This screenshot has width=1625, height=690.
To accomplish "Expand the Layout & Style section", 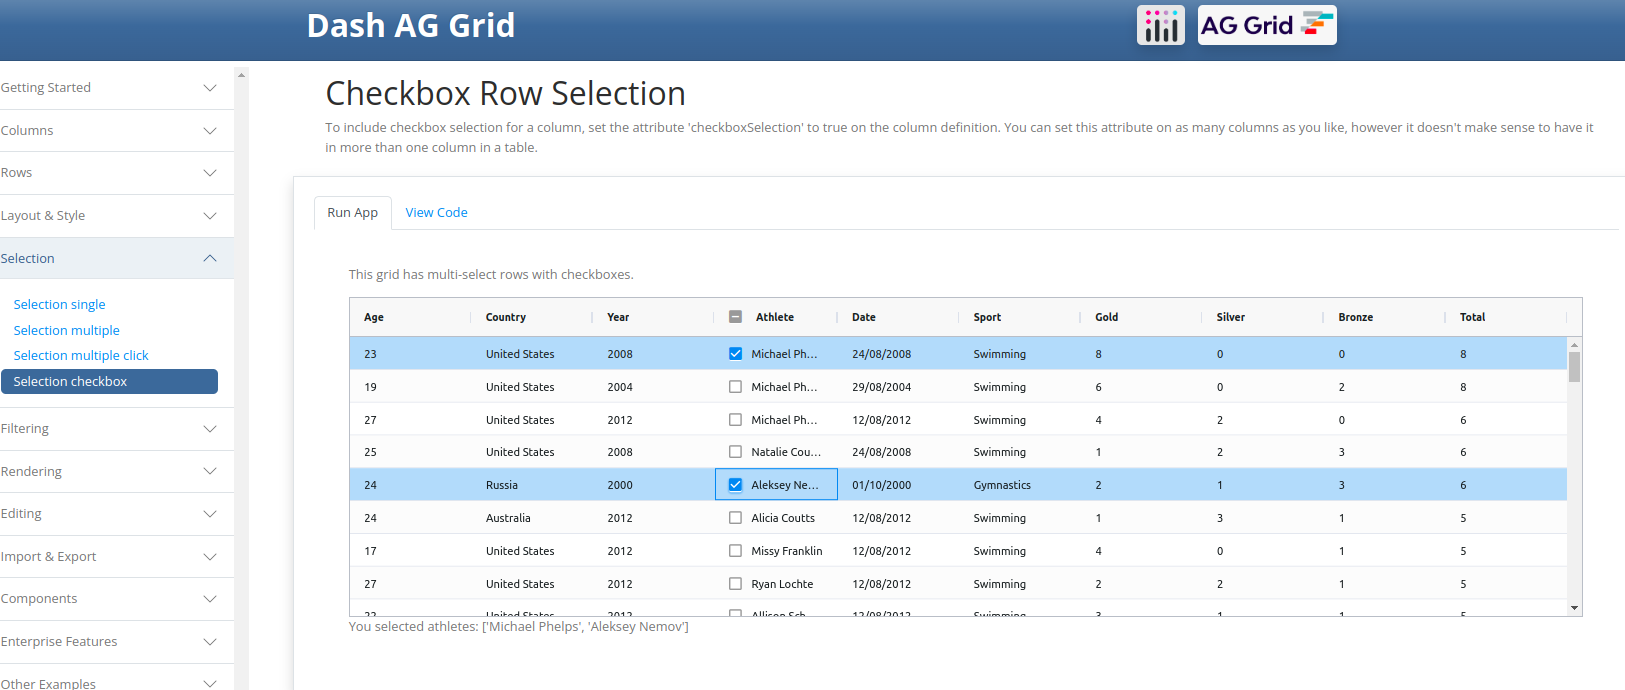I will point(116,216).
